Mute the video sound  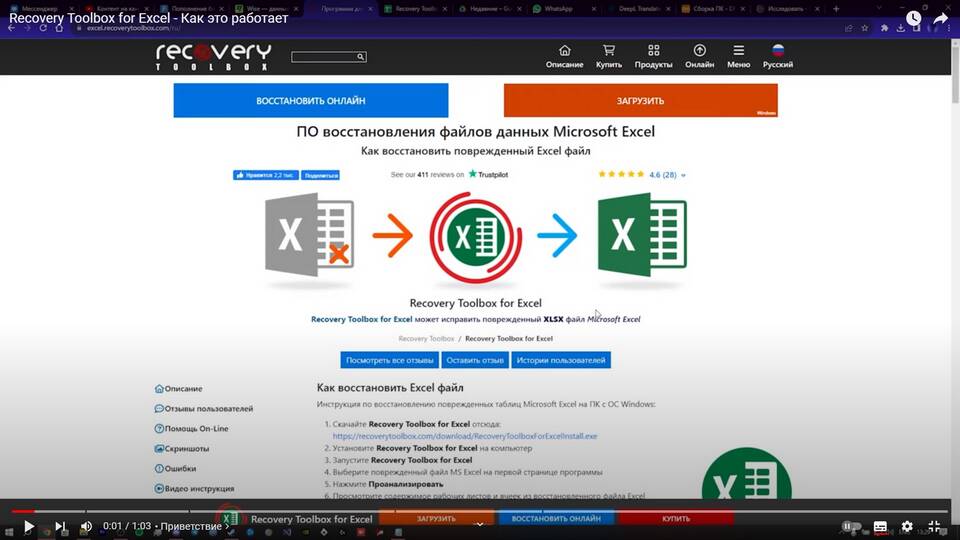[87, 526]
